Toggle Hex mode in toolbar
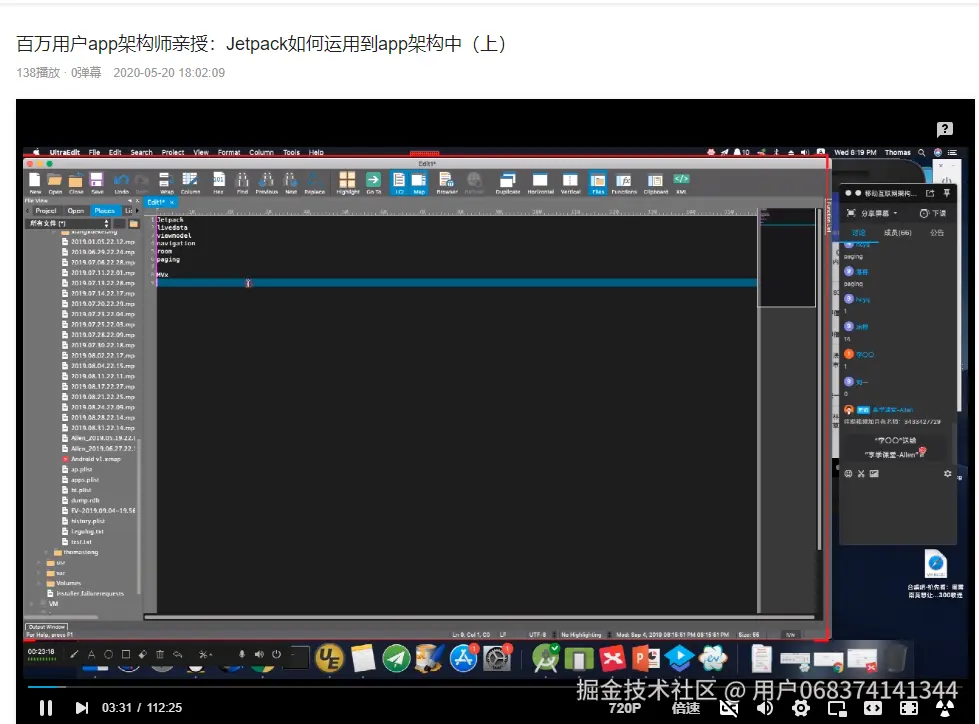This screenshot has height=724, width=979. (219, 182)
